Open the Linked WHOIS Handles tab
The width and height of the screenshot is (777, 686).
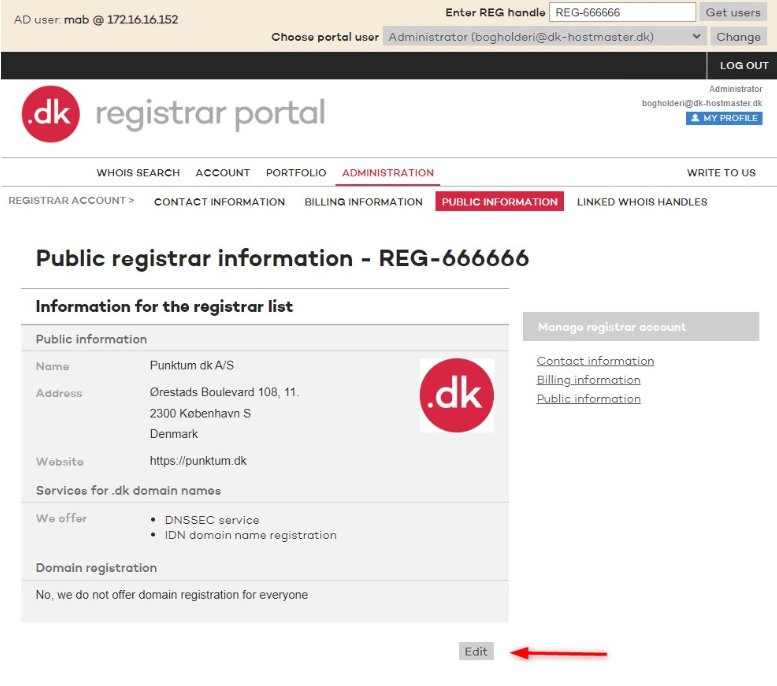pyautogui.click(x=642, y=202)
